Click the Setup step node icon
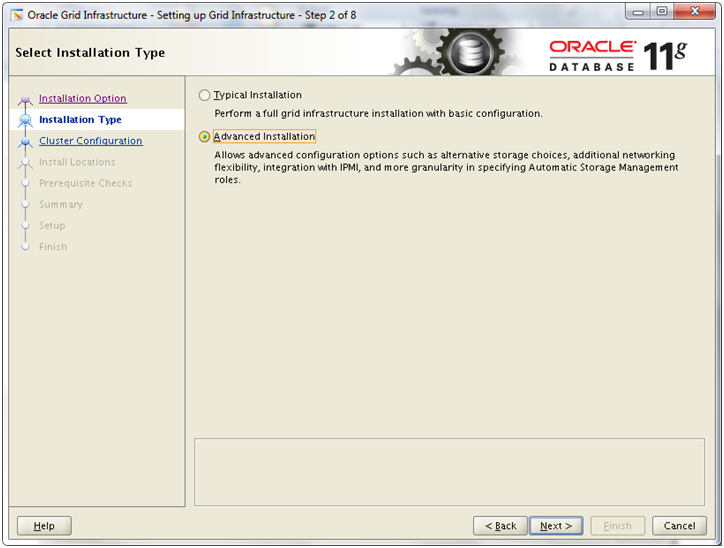The height and width of the screenshot is (548, 724). pos(25,226)
